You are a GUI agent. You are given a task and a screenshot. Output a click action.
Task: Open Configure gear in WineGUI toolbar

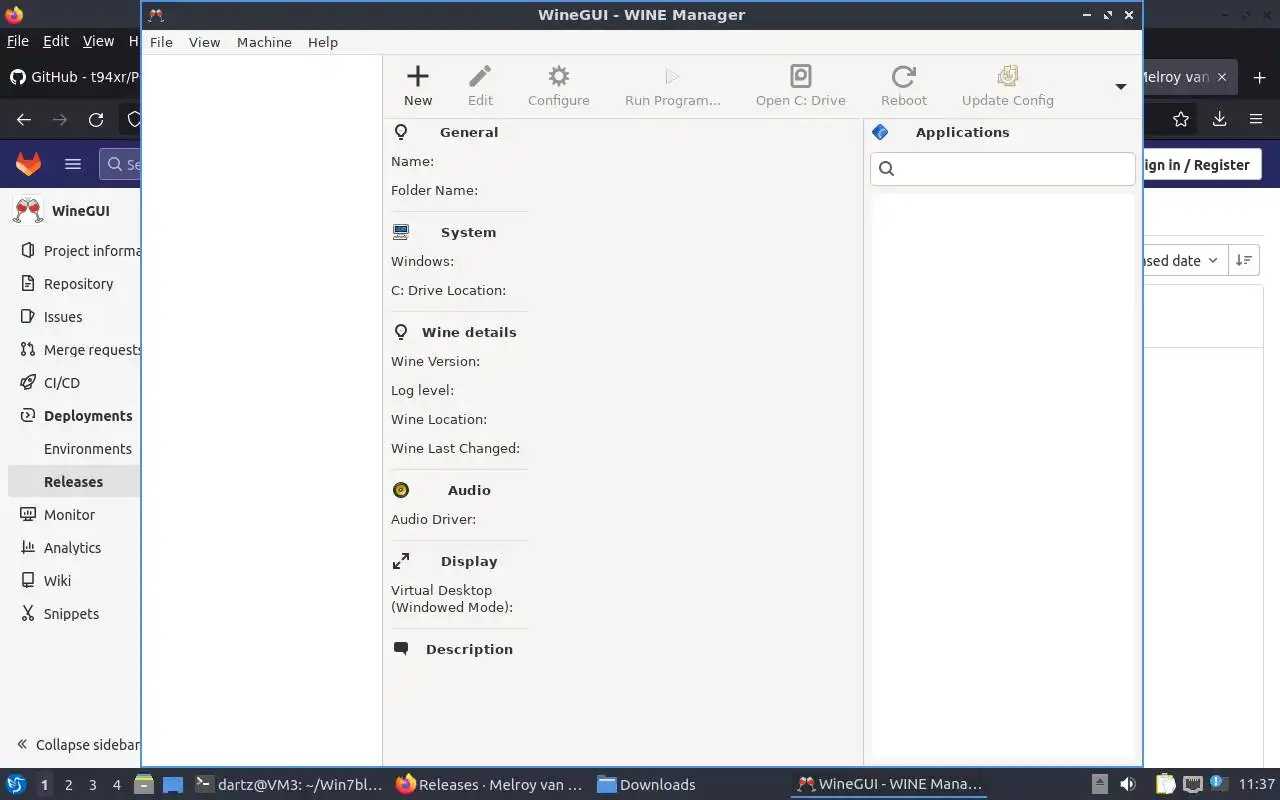tap(559, 76)
